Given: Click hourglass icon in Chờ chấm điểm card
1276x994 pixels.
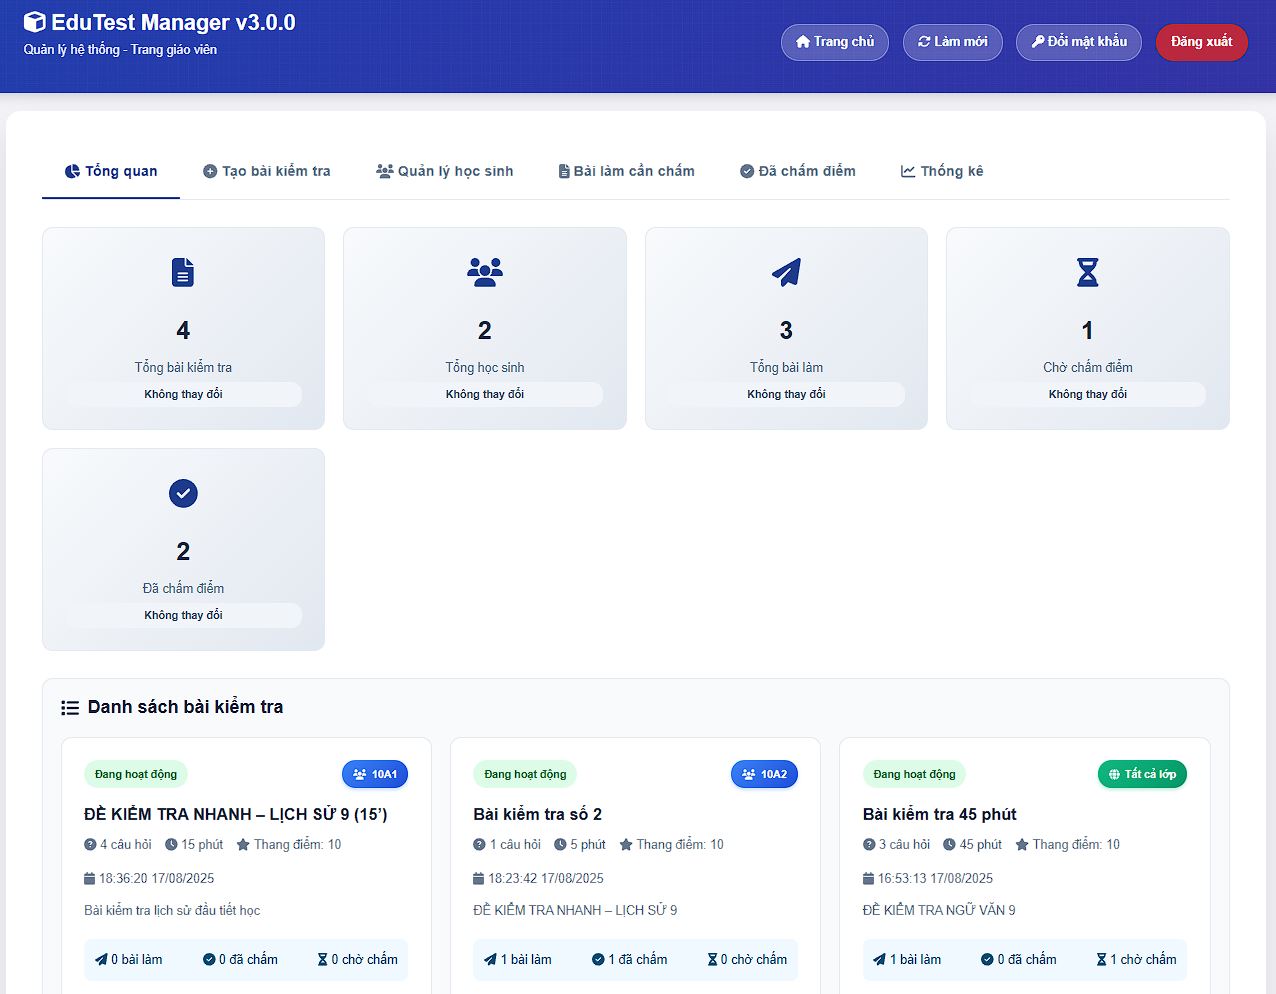Looking at the screenshot, I should pyautogui.click(x=1088, y=272).
